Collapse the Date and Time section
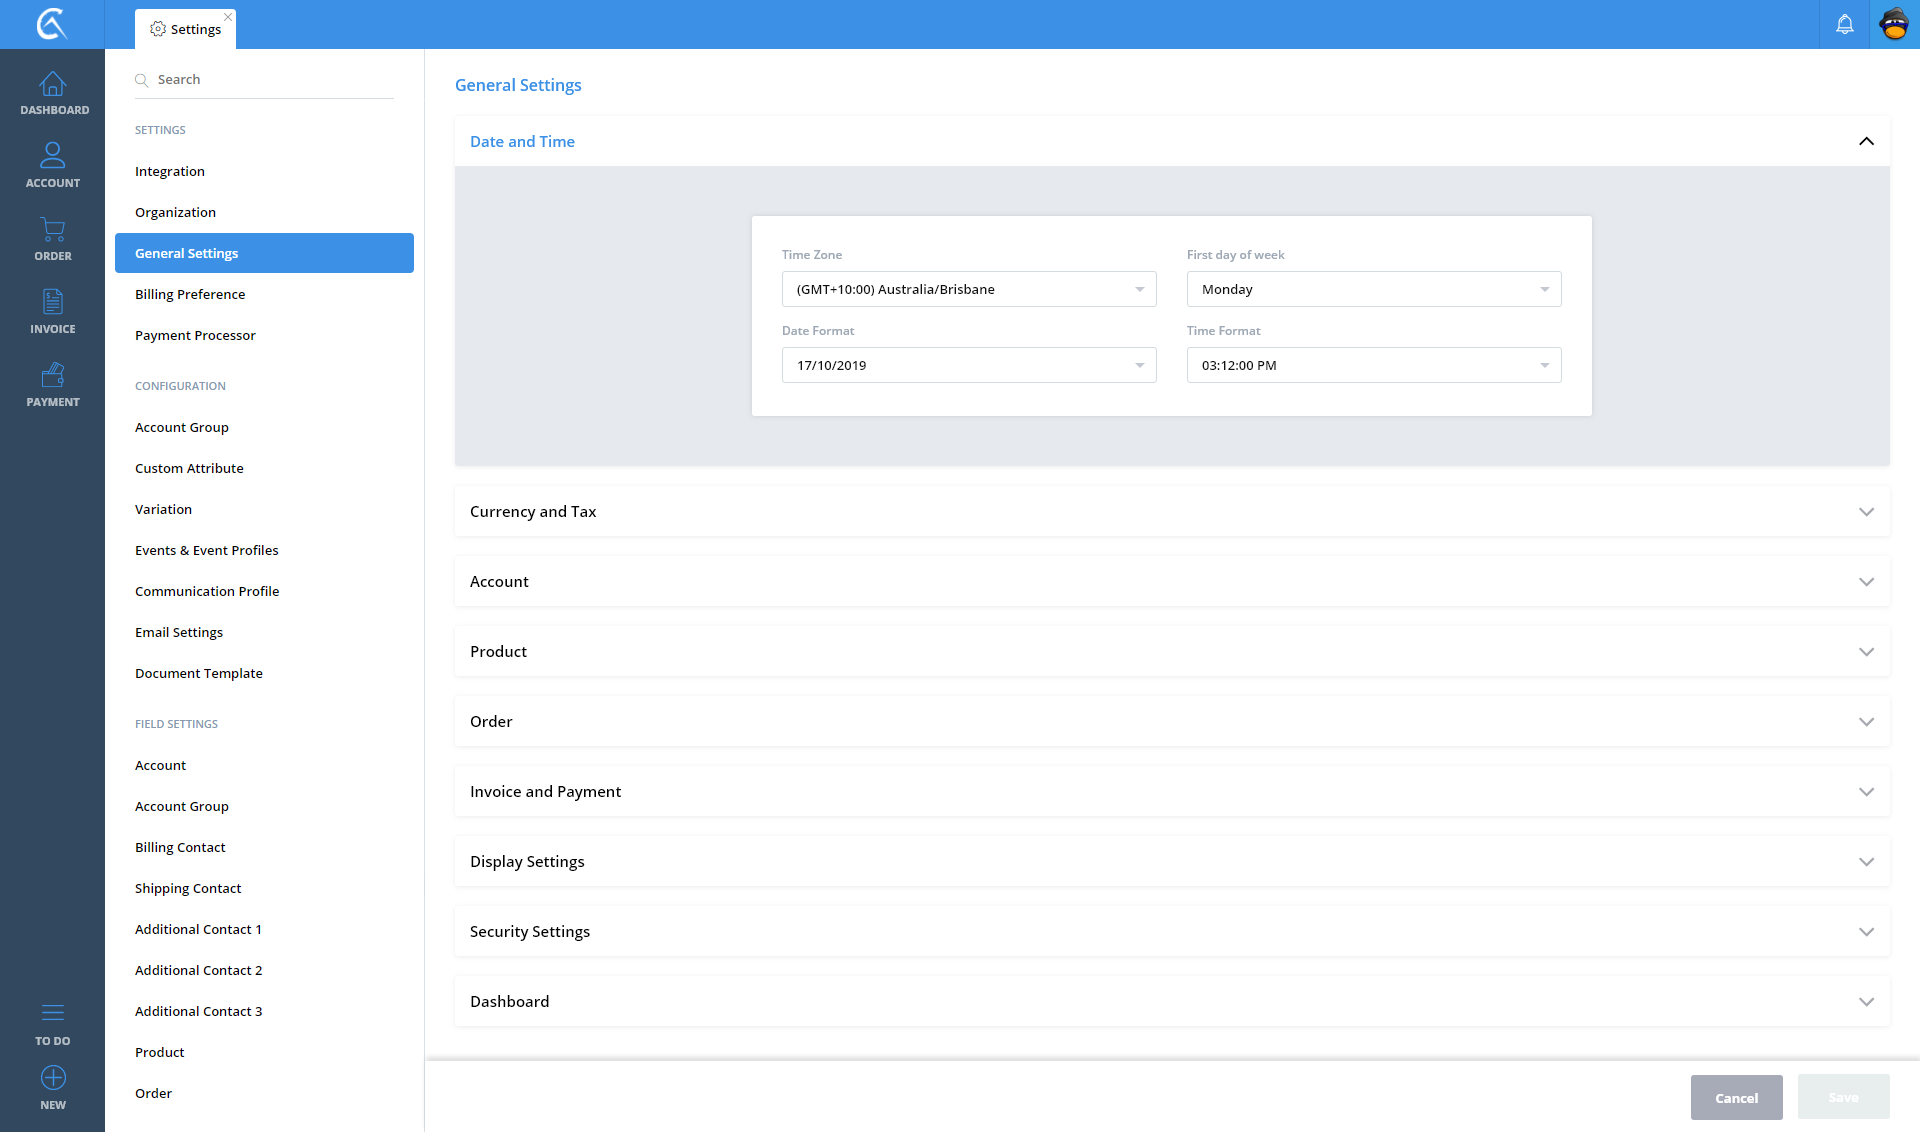 click(1866, 141)
